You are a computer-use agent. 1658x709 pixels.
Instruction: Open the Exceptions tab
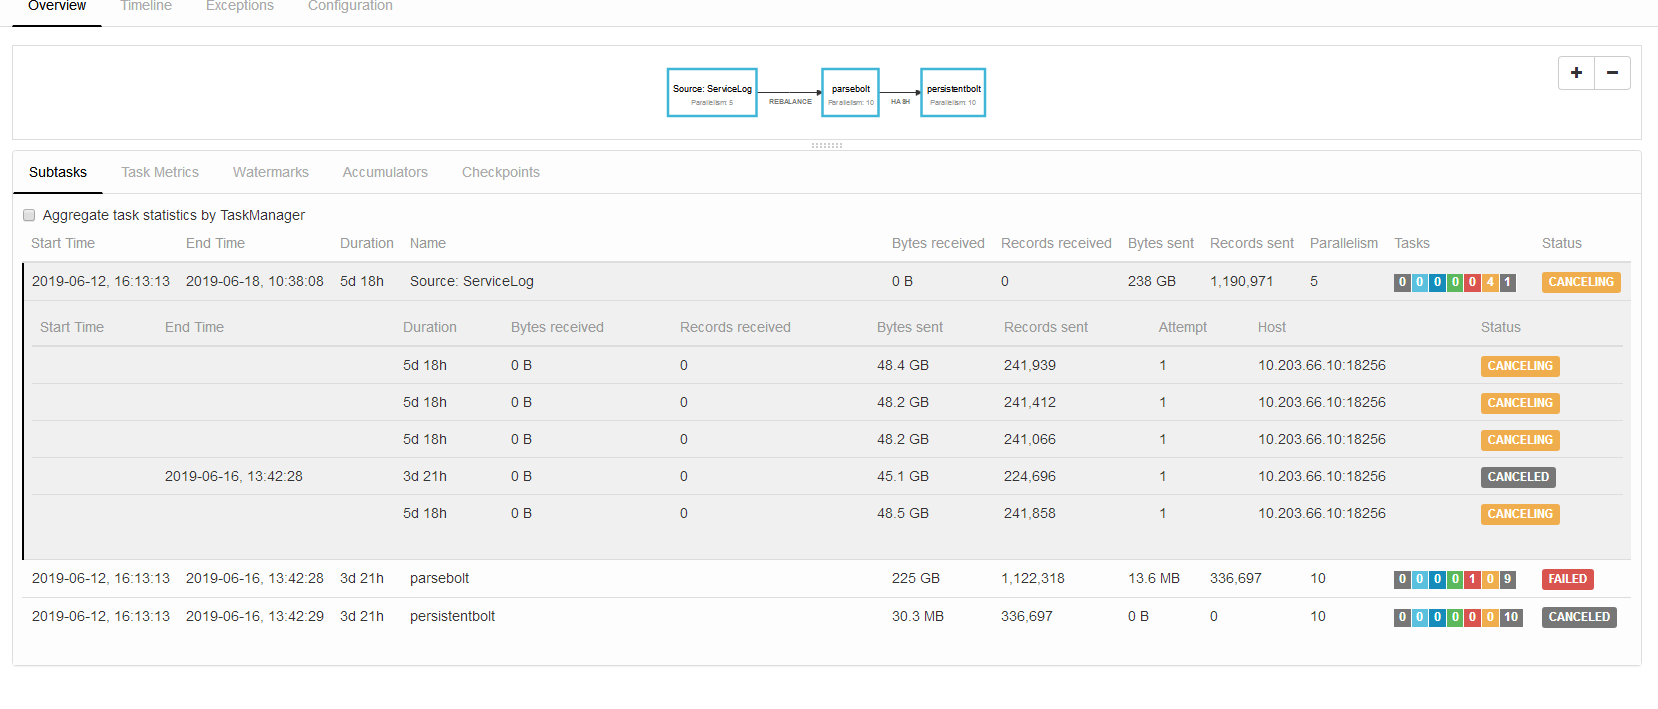click(239, 7)
